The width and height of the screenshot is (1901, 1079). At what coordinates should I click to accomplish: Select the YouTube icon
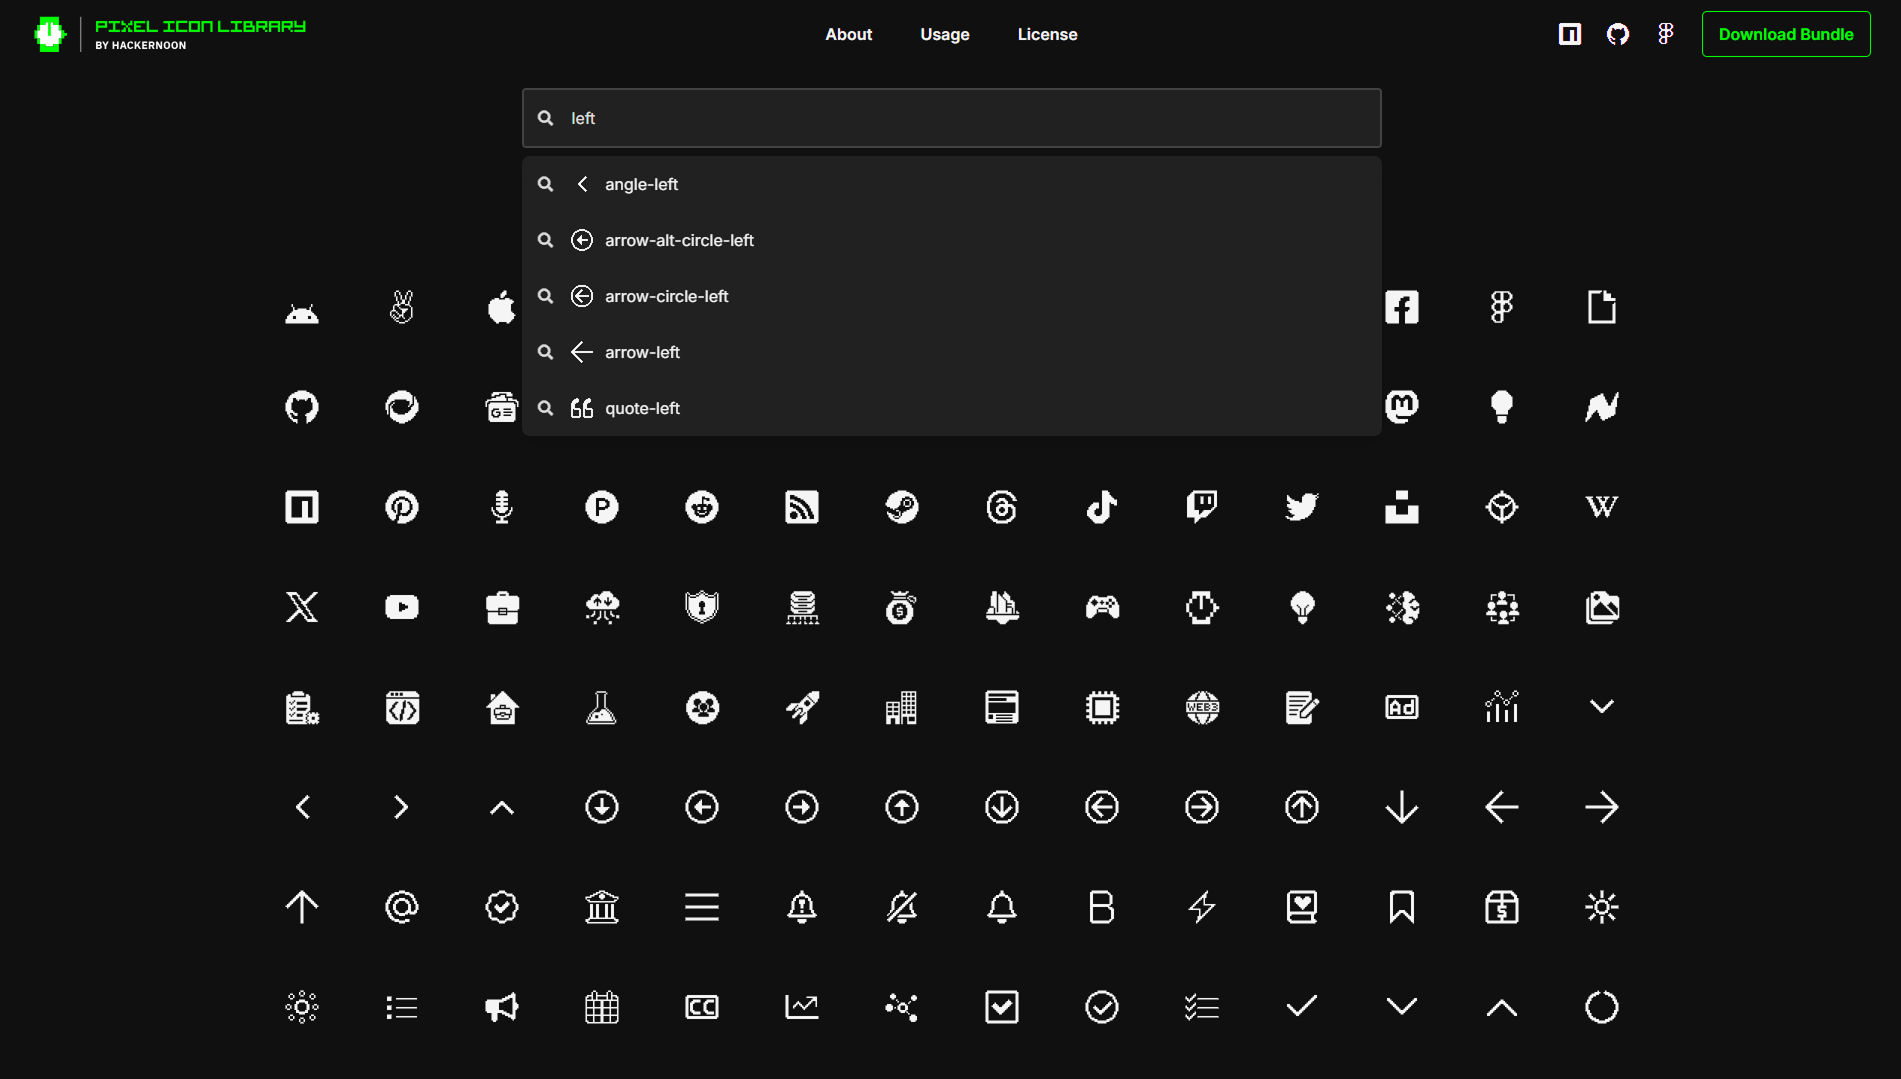[x=402, y=607]
